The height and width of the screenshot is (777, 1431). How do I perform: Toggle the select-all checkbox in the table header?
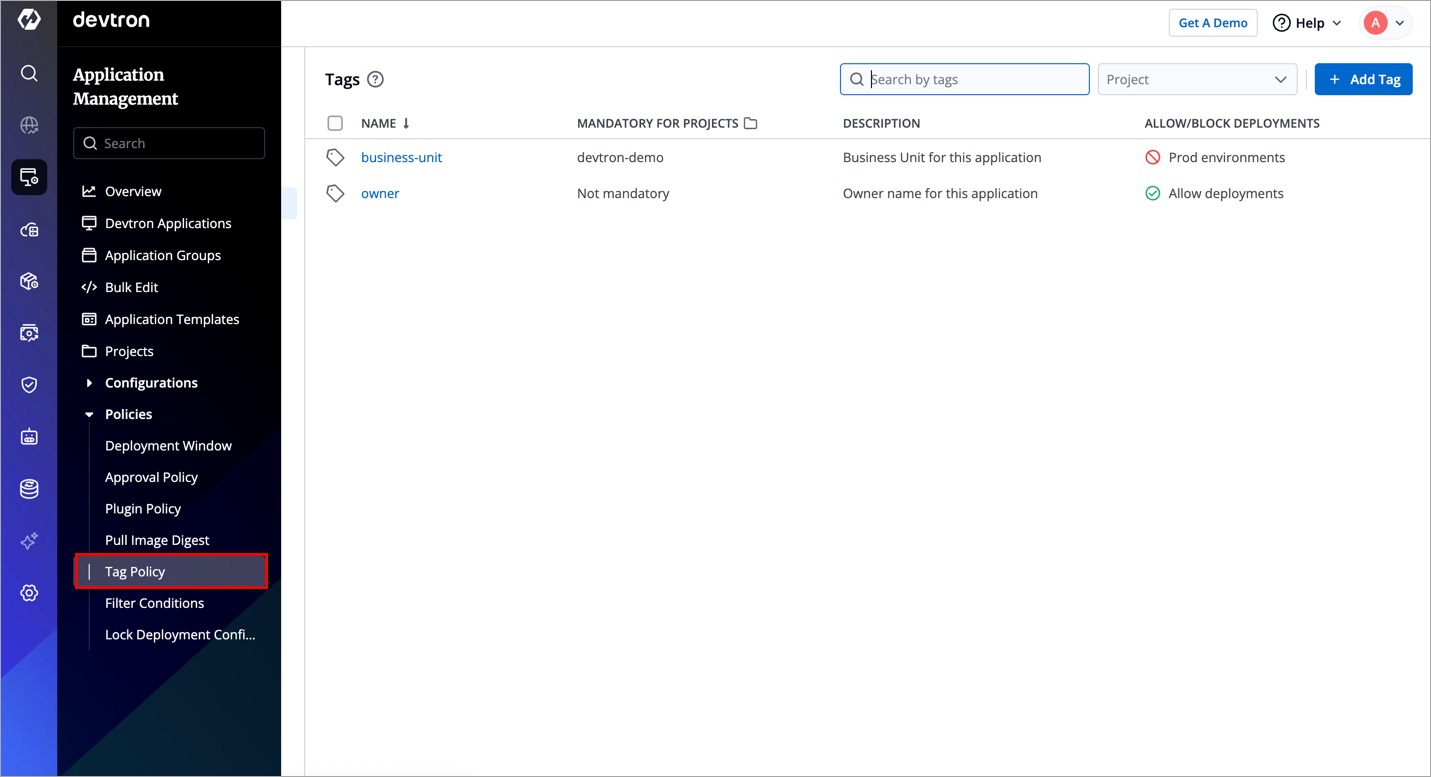335,124
